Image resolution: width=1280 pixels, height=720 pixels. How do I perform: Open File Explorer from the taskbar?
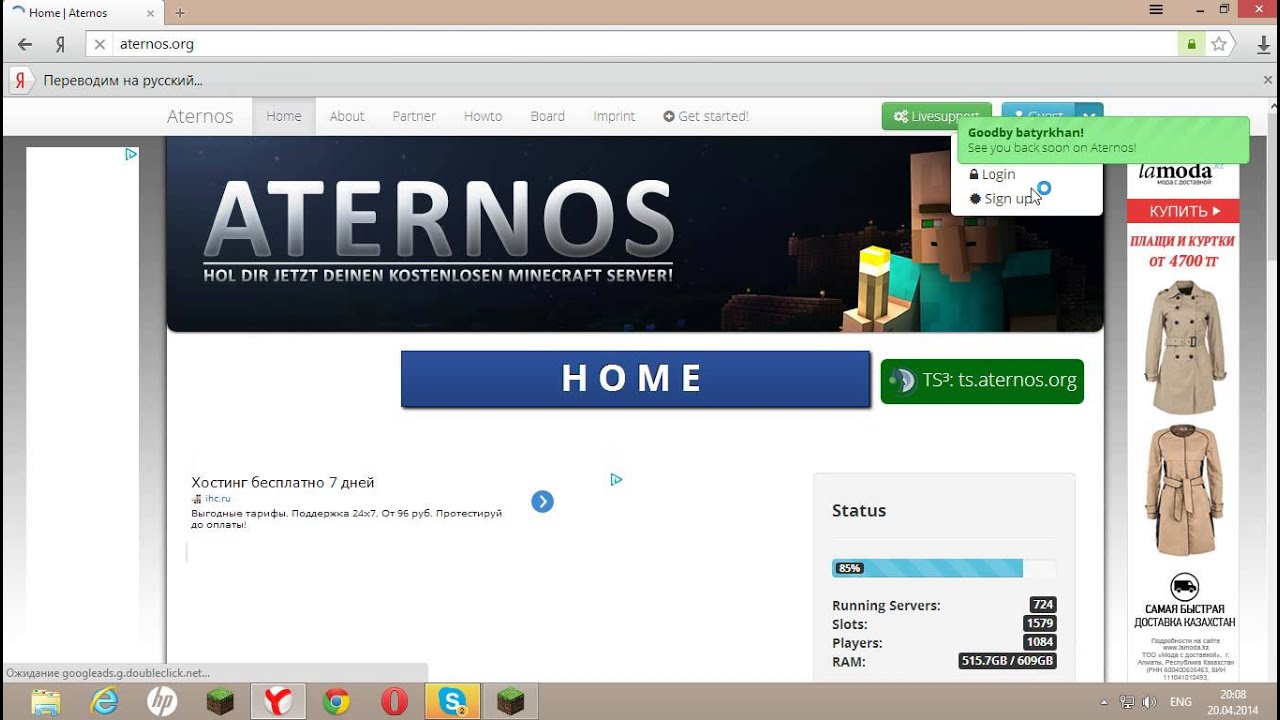(x=46, y=702)
